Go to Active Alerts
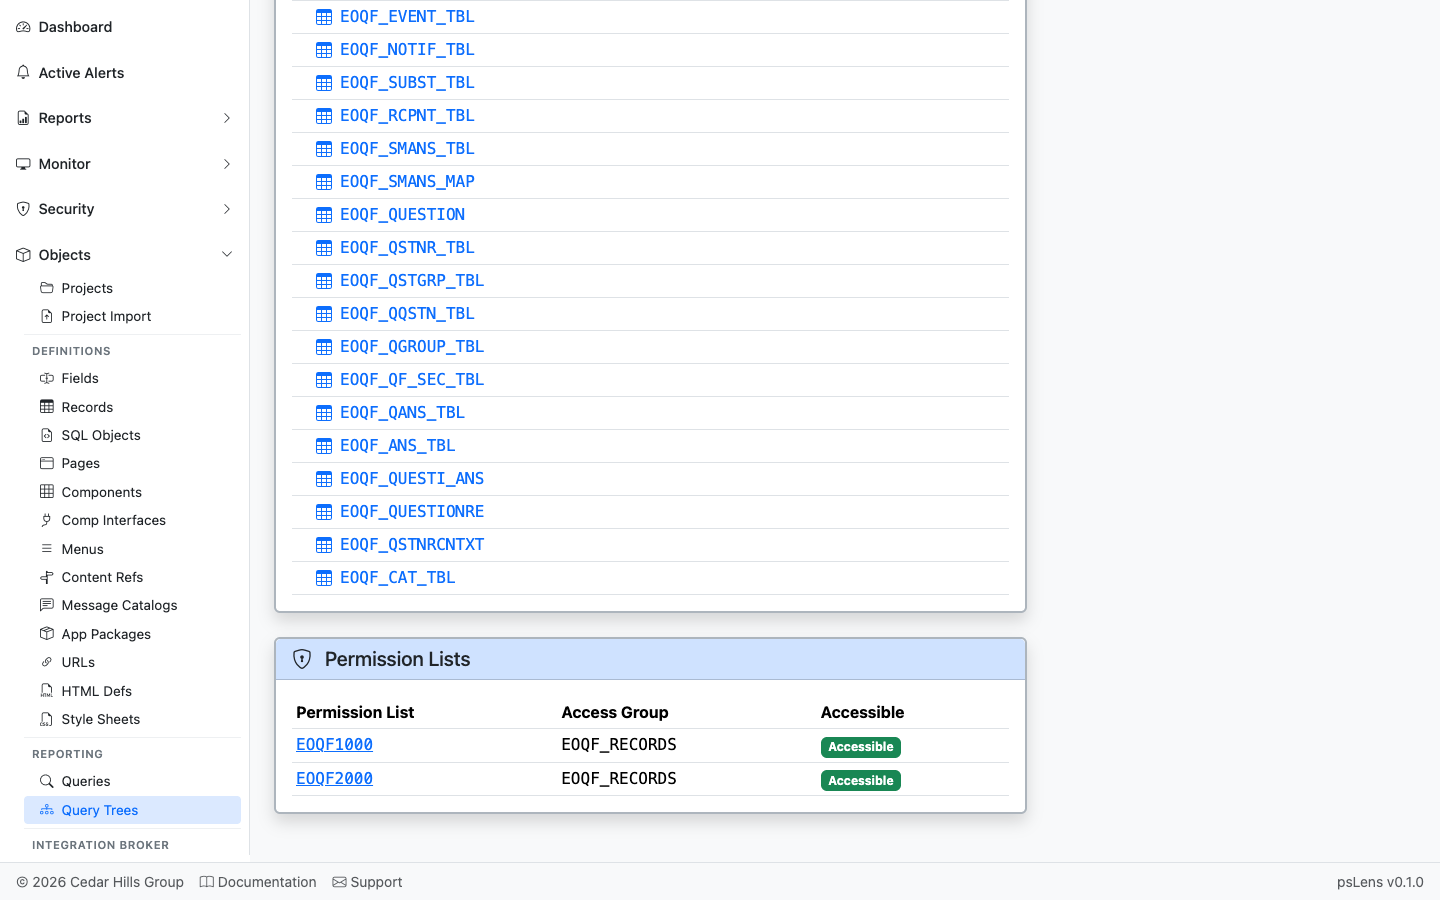1440x900 pixels. tap(124, 73)
